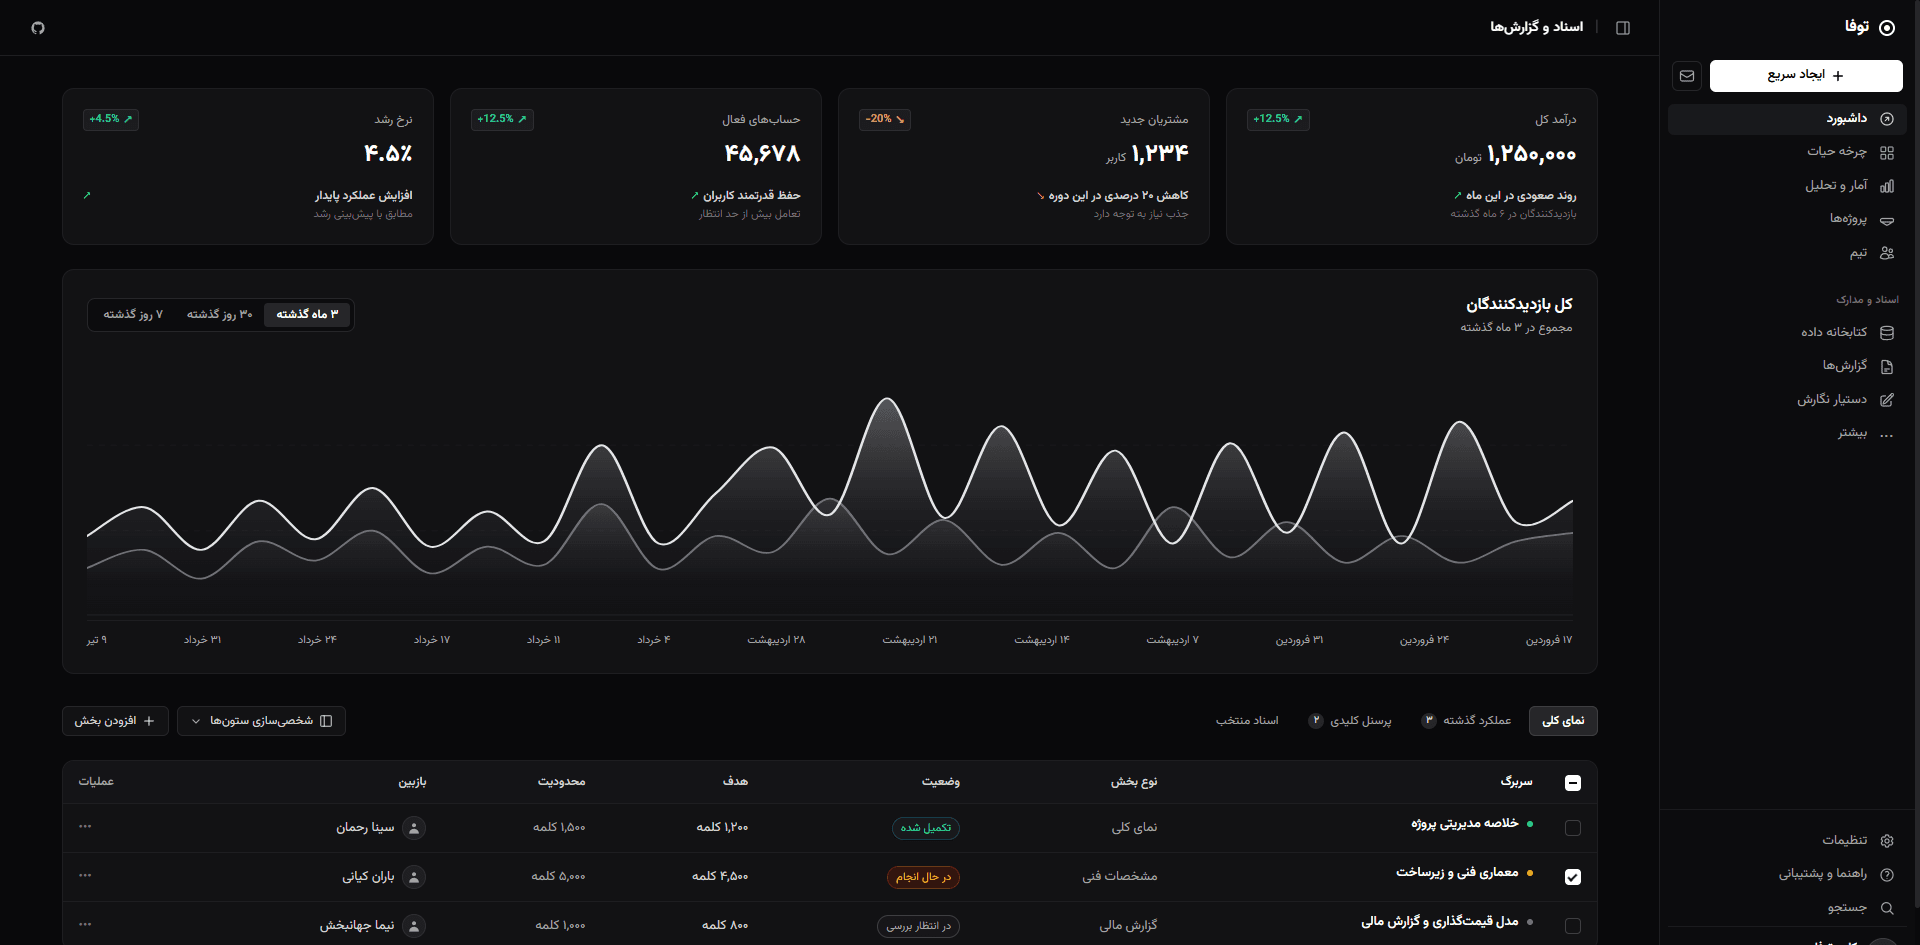Screen dimensions: 1920x945
Task: Click the -20% trend badge
Action: click(x=885, y=119)
